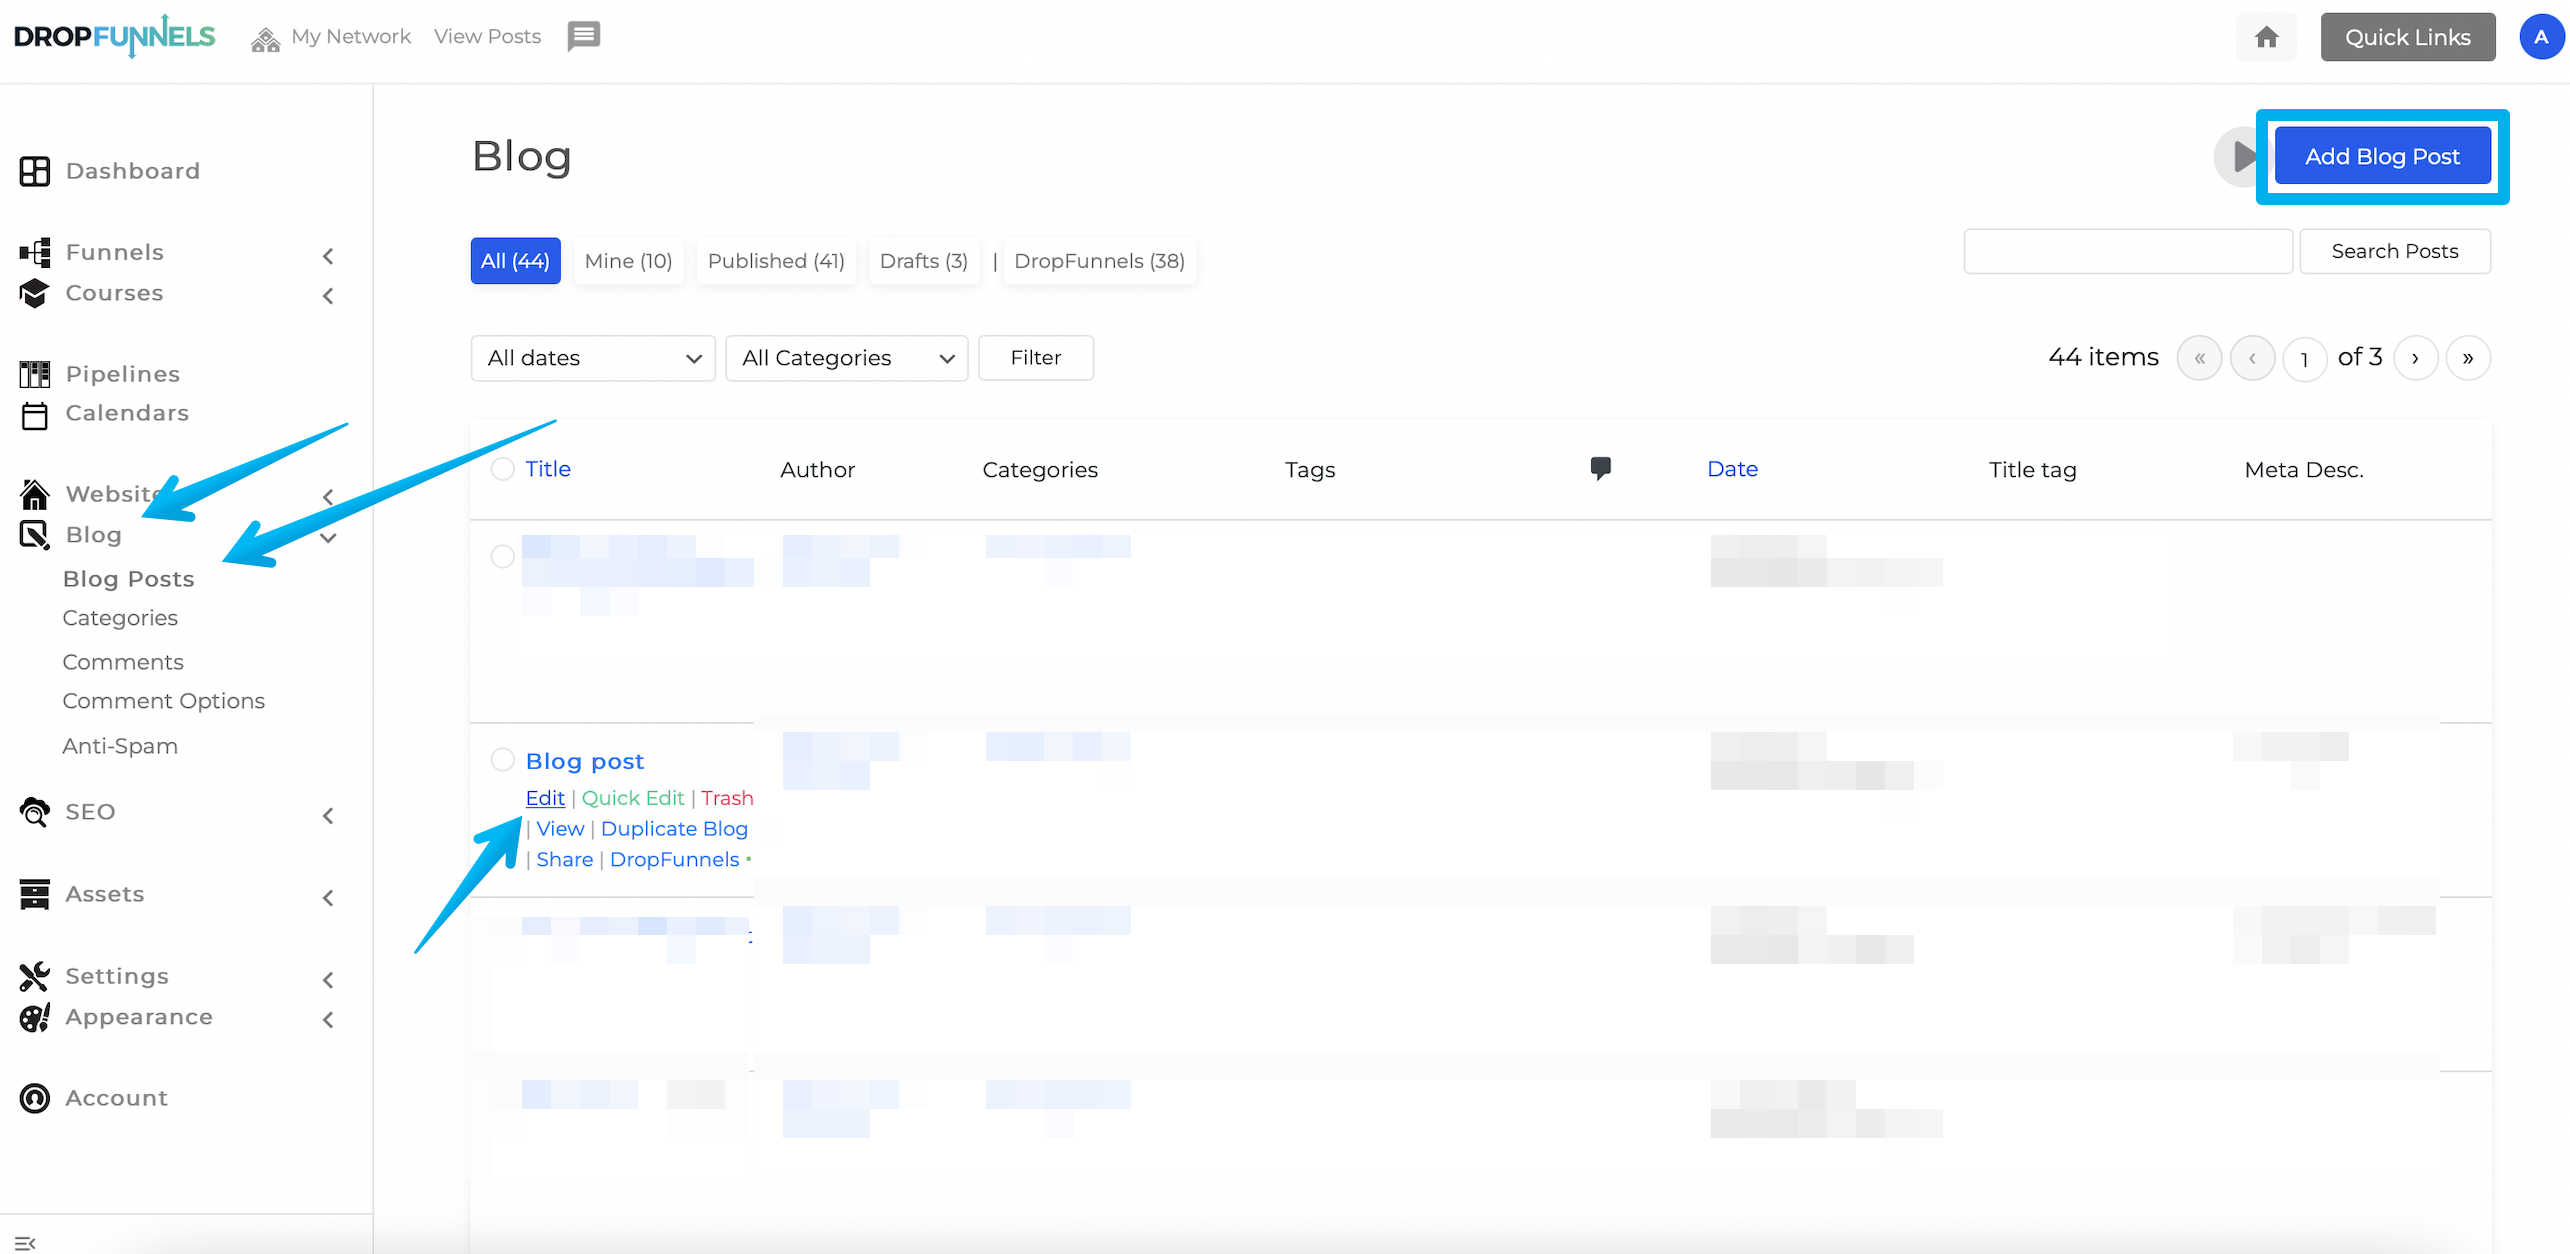This screenshot has height=1254, width=2570.
Task: Expand the Appearance submenu chevron
Action: [328, 1020]
